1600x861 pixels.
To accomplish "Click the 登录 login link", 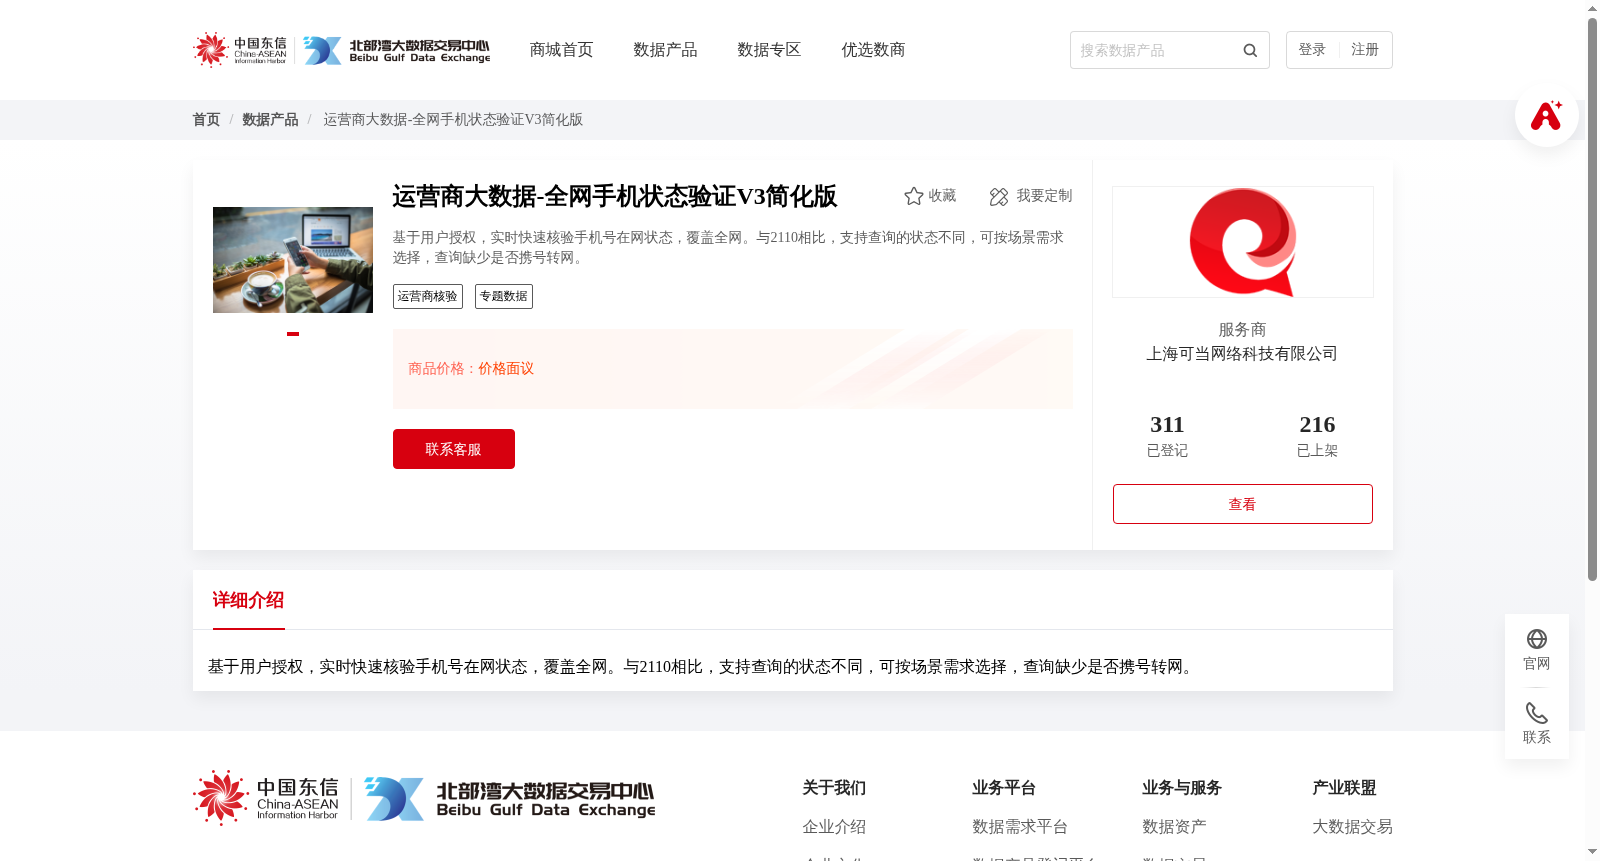I will pyautogui.click(x=1312, y=50).
